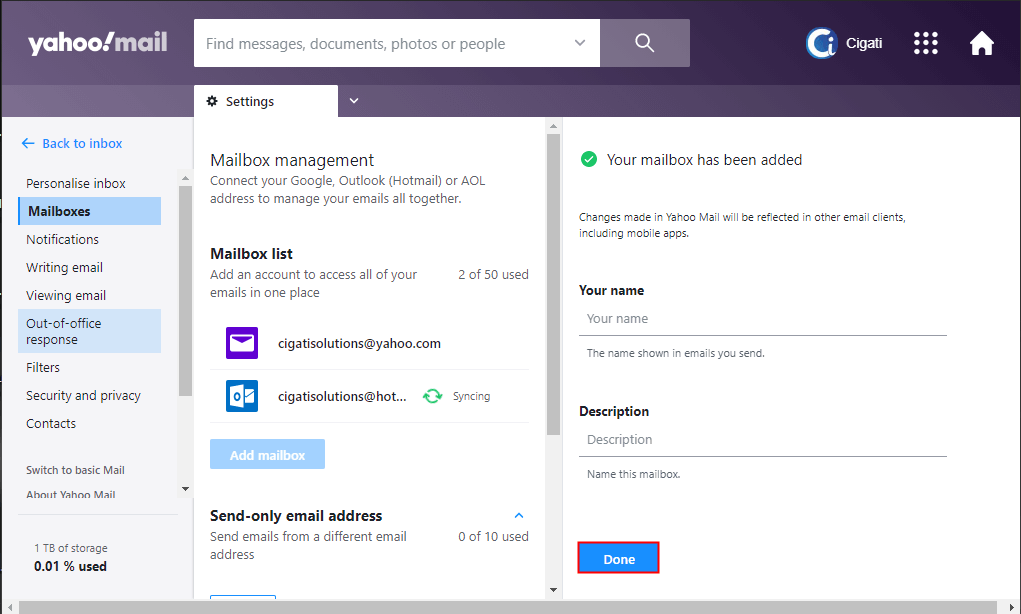Click the 2 of 50 used text
This screenshot has height=614, width=1021.
pos(493,275)
